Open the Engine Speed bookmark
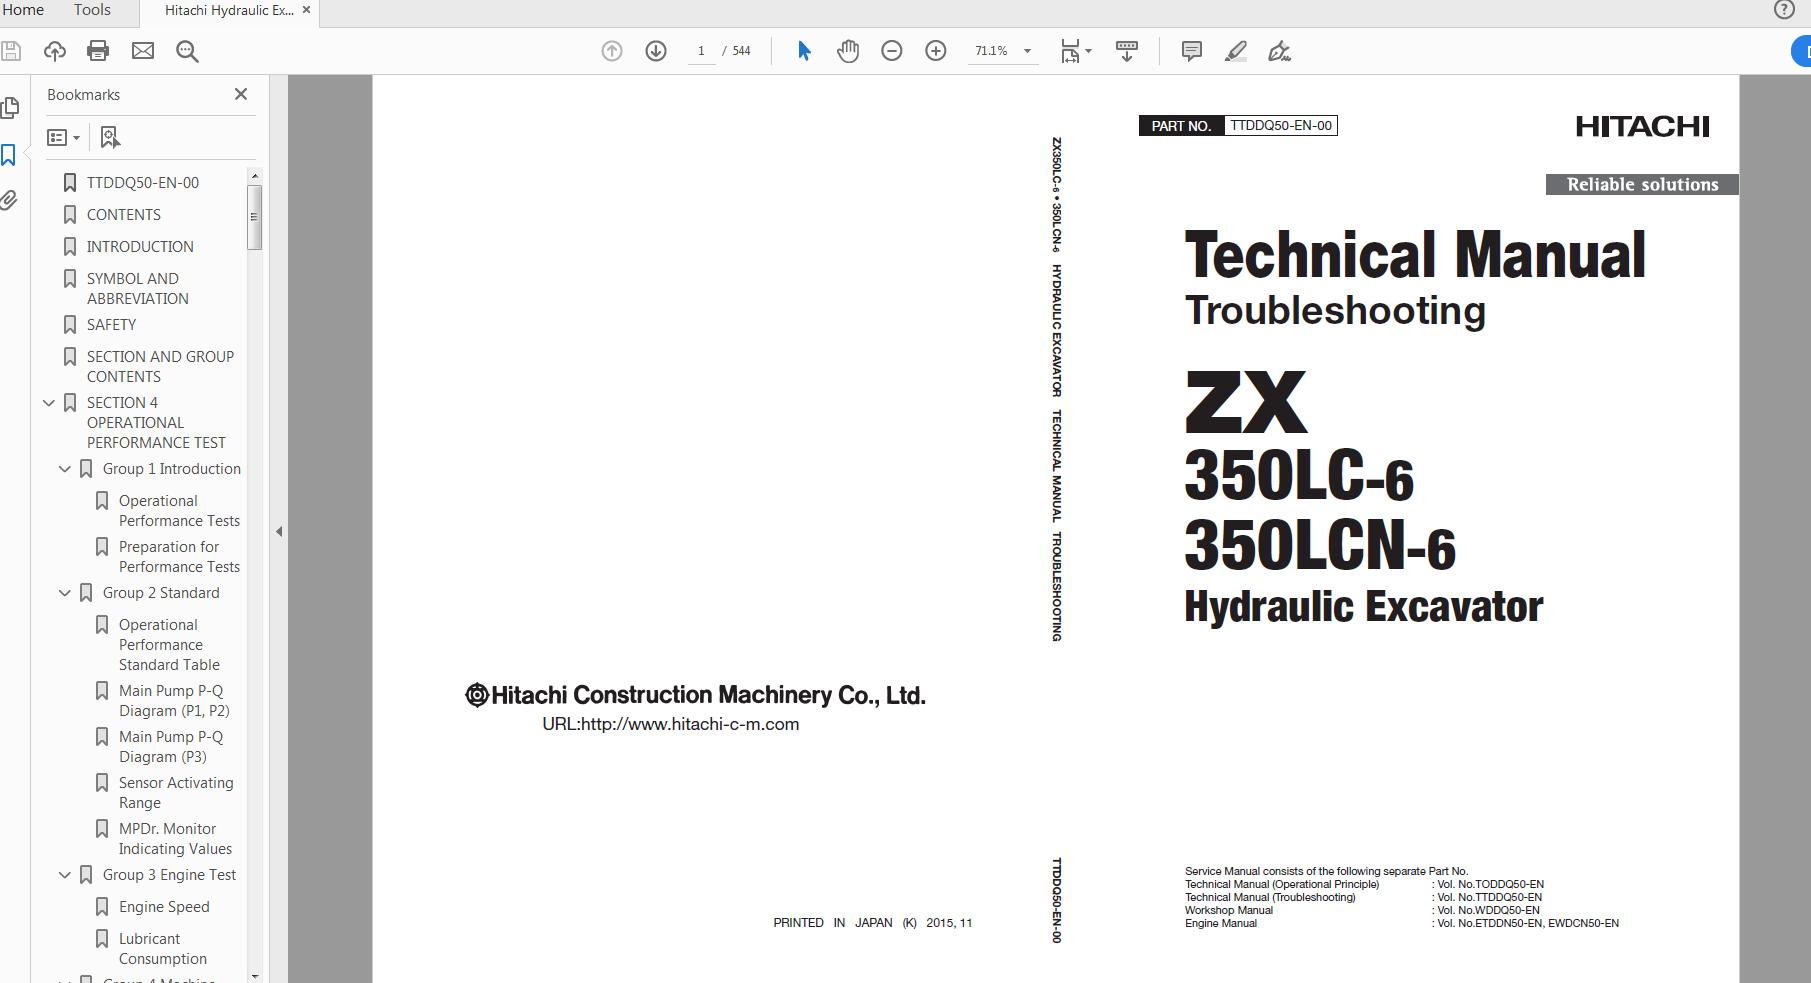The image size is (1811, 983). coord(164,907)
